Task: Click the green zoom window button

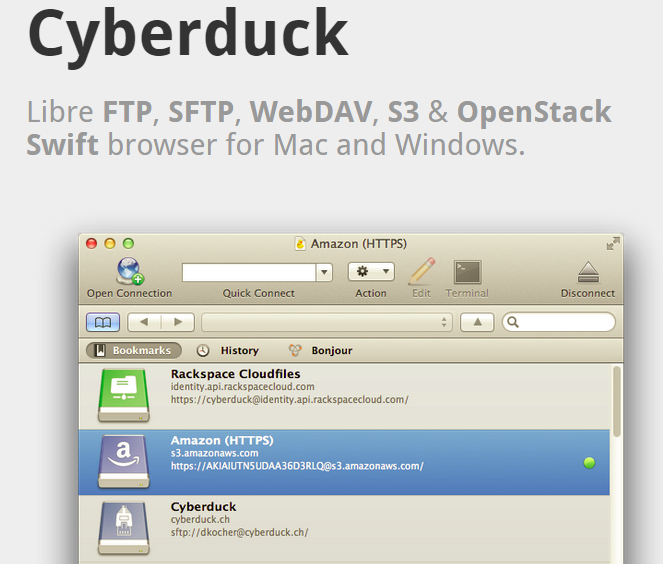Action: tap(128, 244)
